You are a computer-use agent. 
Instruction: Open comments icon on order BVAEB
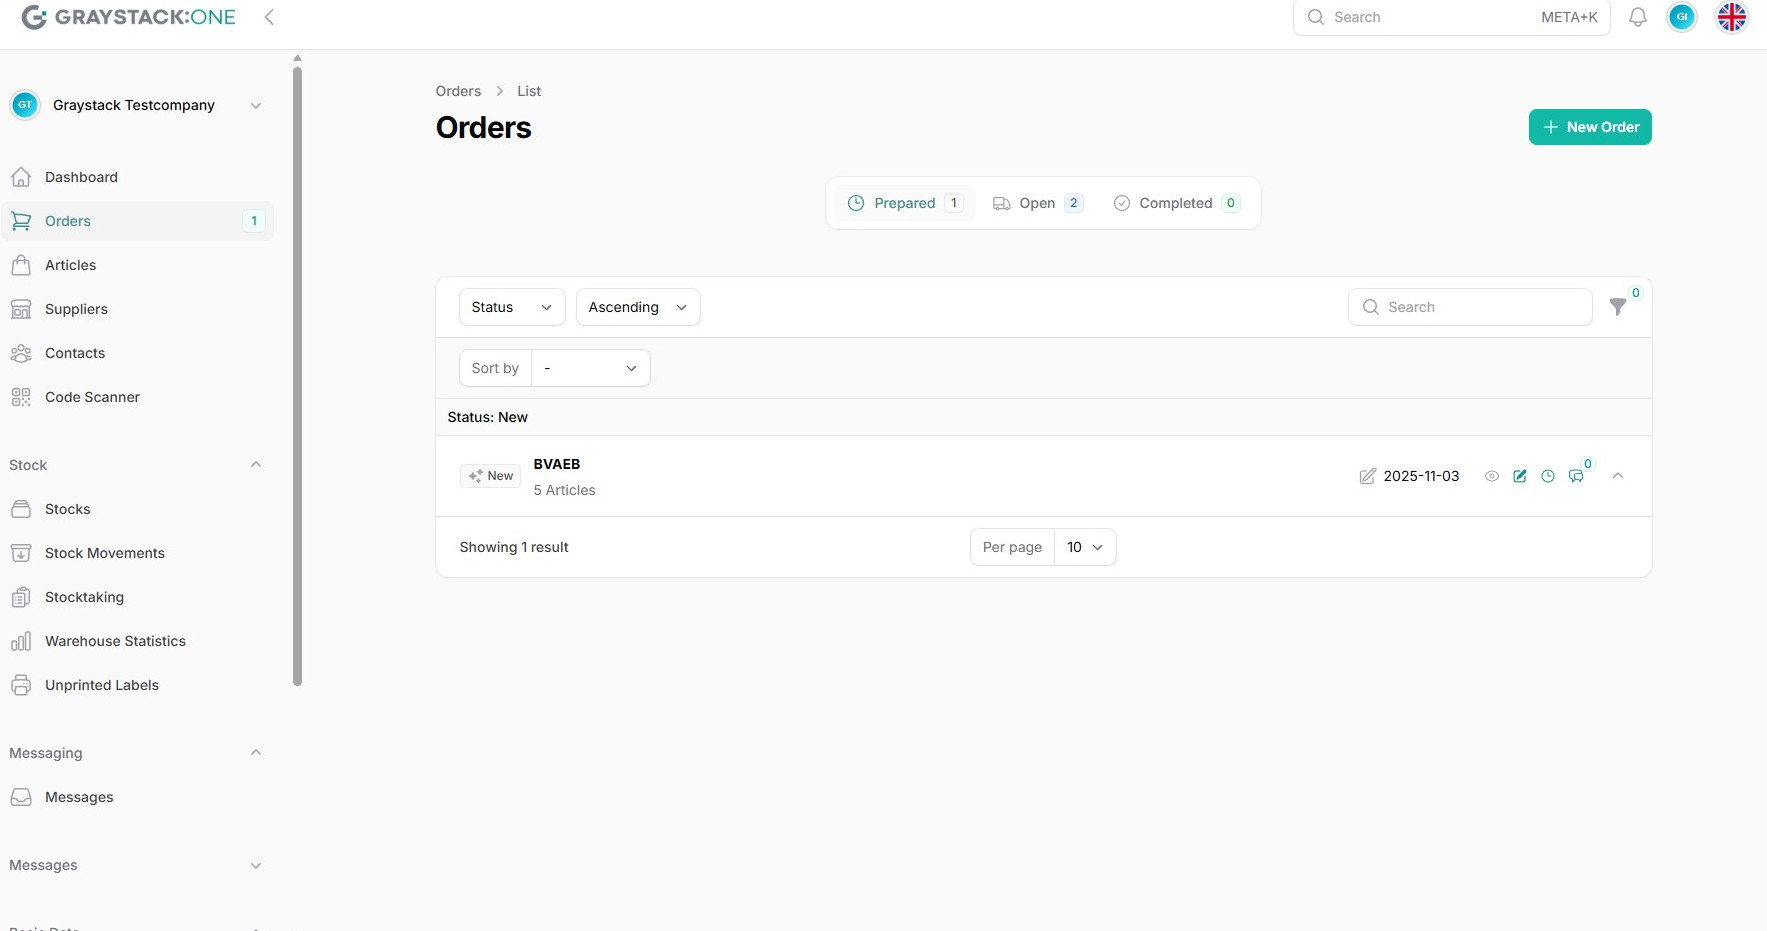pyautogui.click(x=1576, y=476)
